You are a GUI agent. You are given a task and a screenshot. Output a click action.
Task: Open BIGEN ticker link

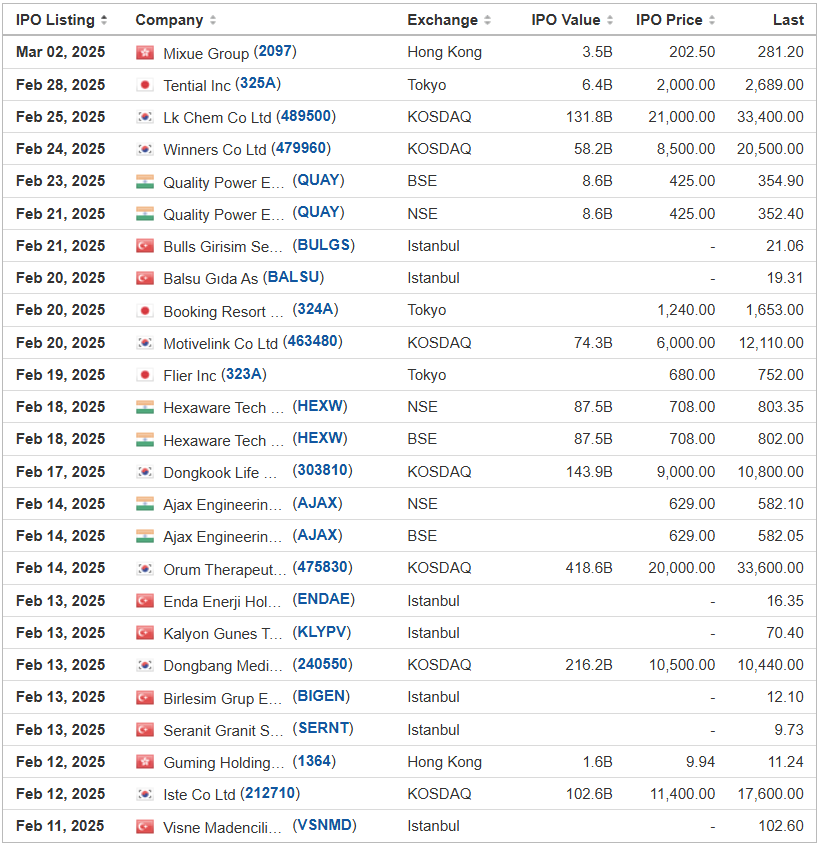tap(321, 696)
